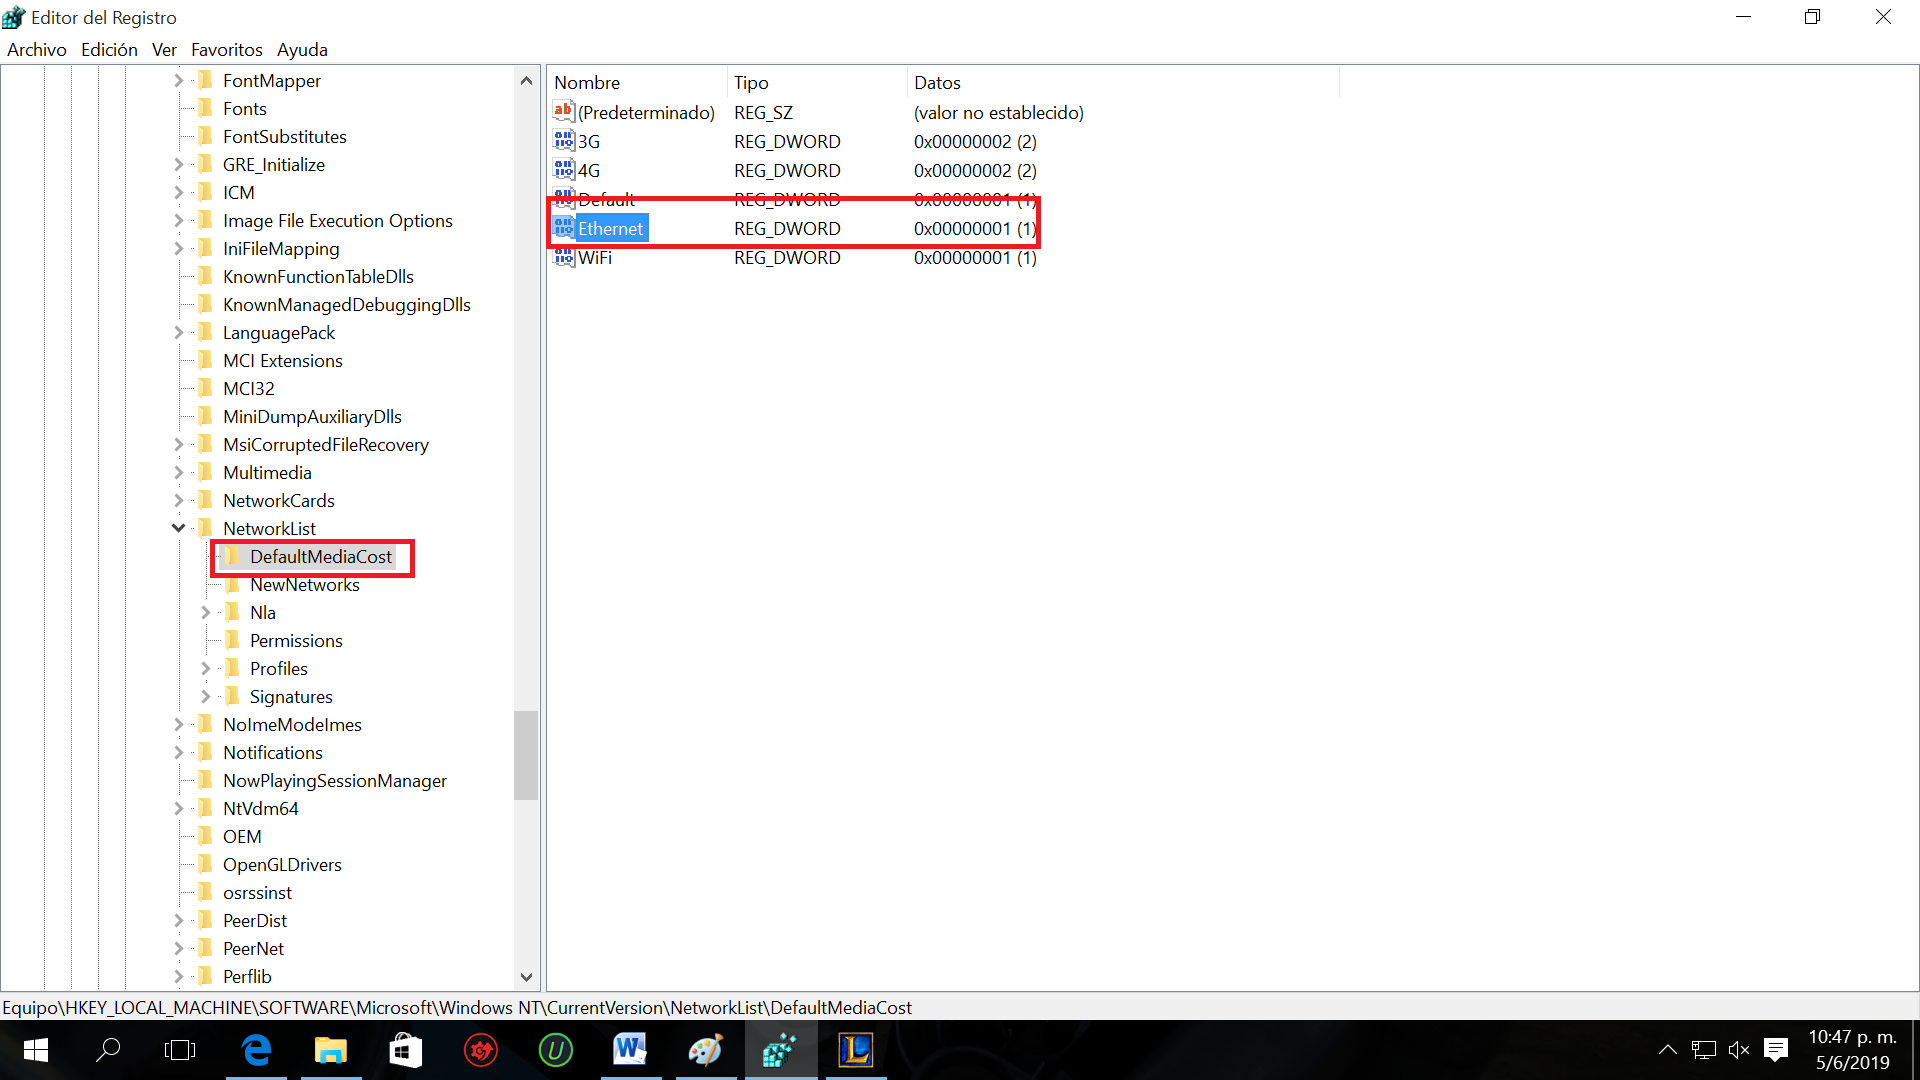The image size is (1920, 1080).
Task: Open the red bug app in taskbar
Action: click(481, 1050)
